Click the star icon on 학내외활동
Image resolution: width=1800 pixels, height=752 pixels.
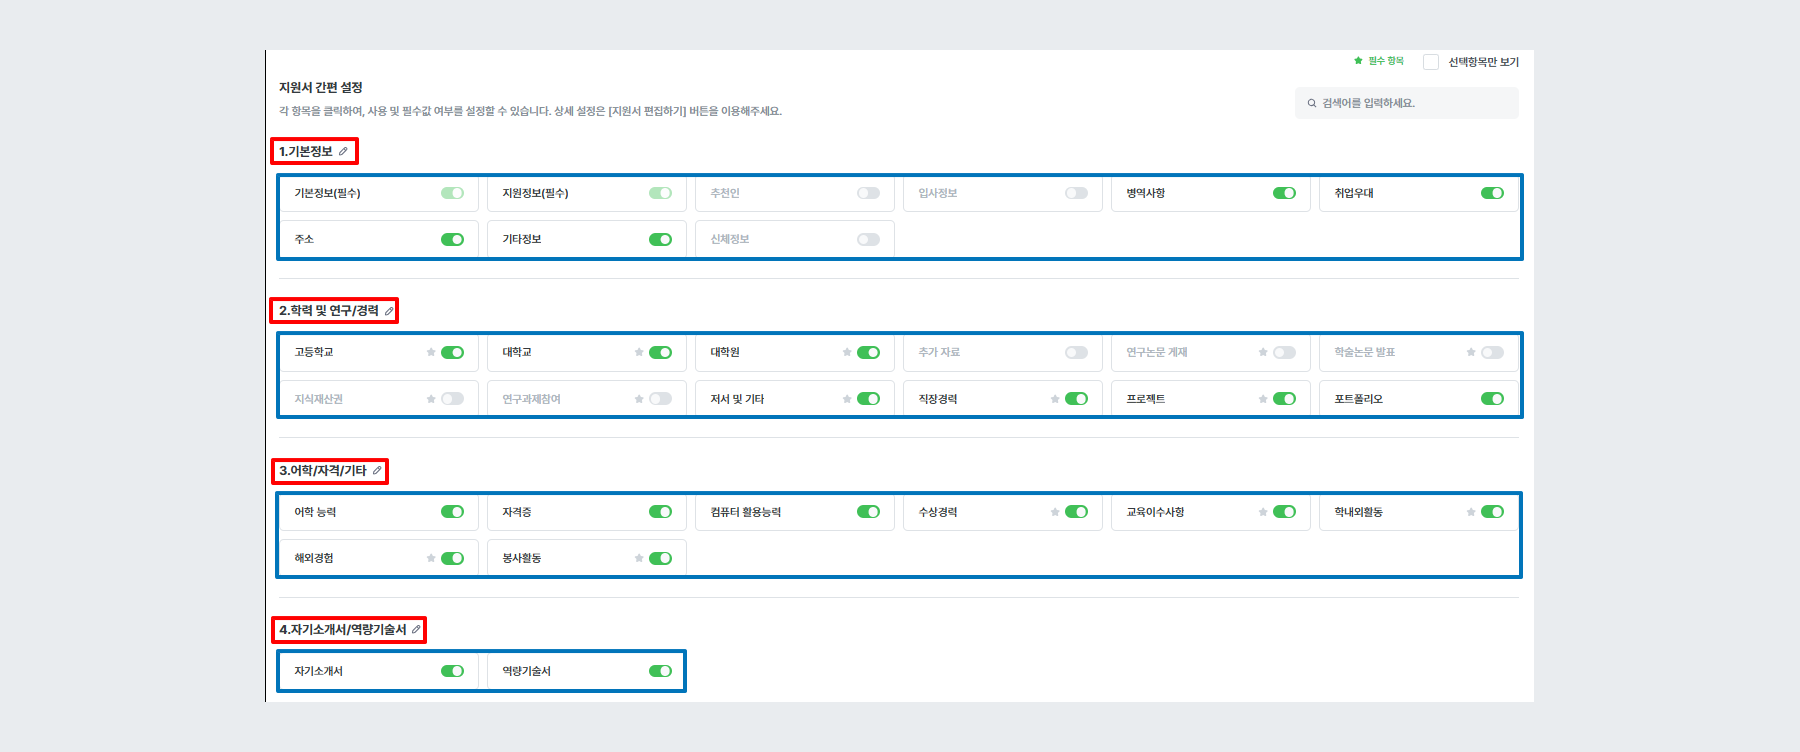point(1471,512)
